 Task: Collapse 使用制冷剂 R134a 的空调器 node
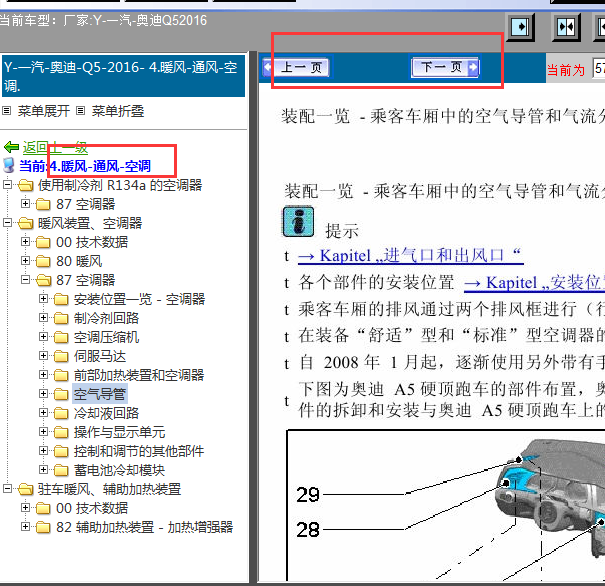pyautogui.click(x=7, y=185)
